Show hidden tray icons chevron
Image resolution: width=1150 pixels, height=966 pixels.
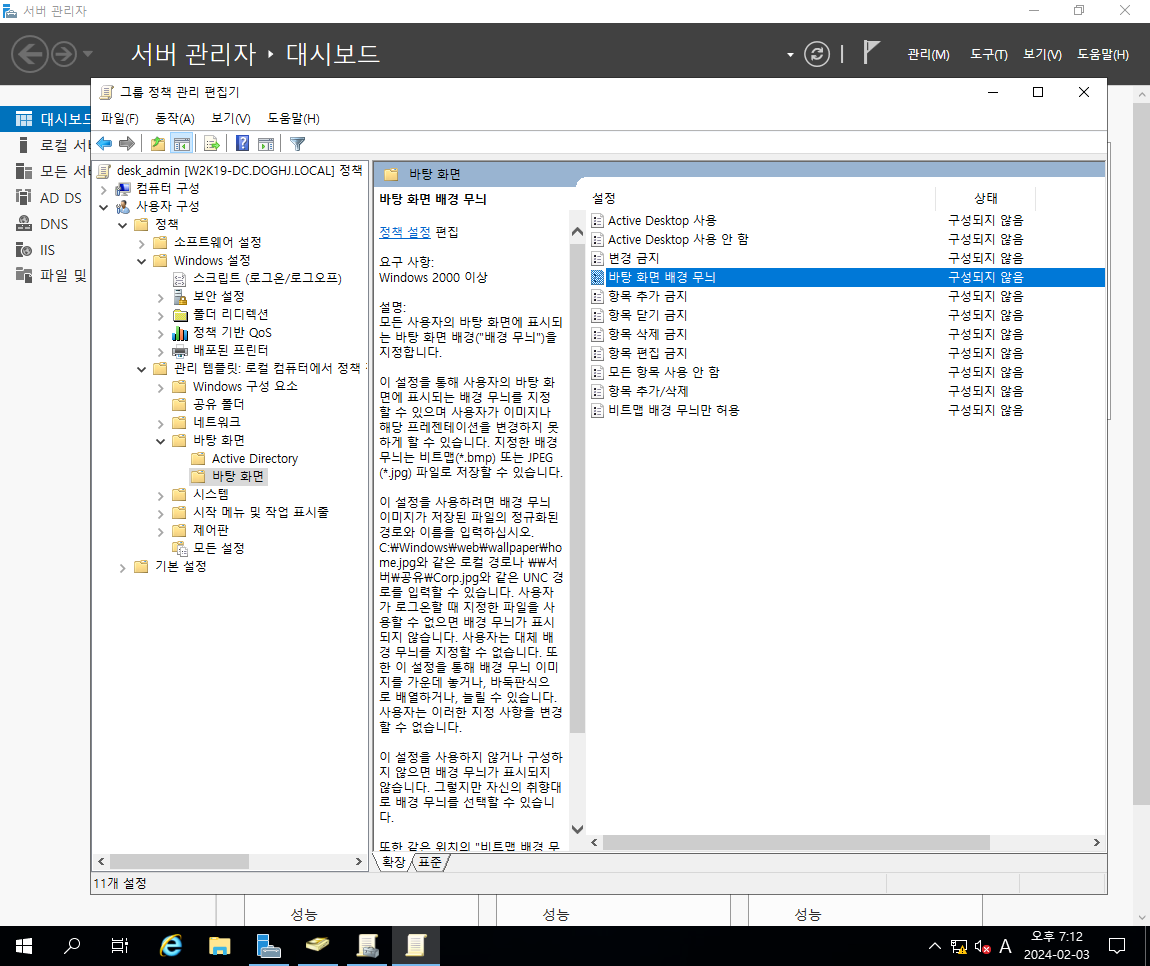tap(934, 946)
